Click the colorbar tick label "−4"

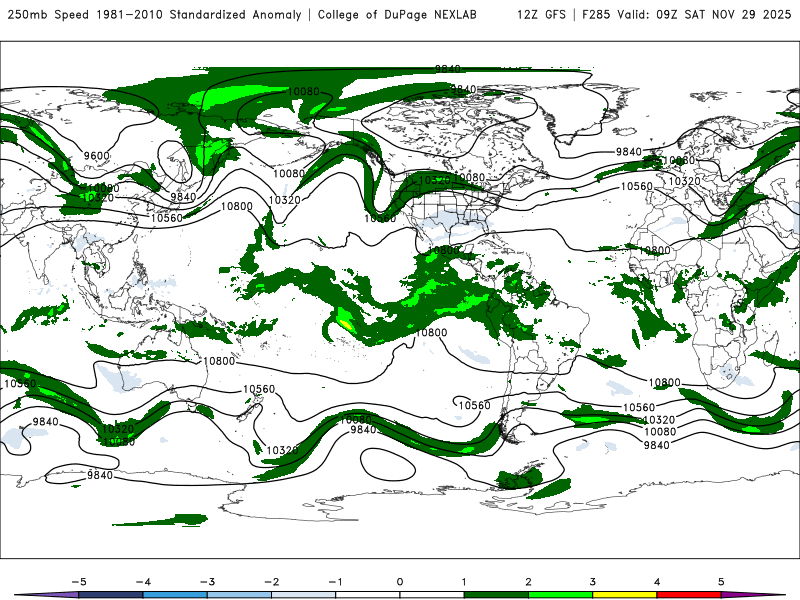(x=143, y=582)
